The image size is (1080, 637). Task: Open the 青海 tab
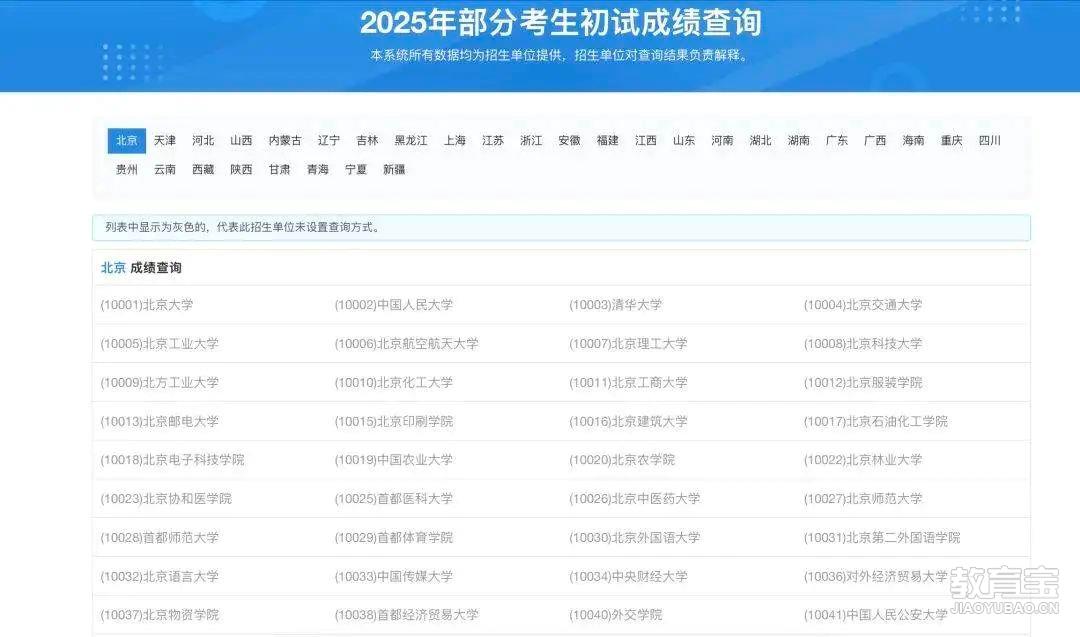318,169
